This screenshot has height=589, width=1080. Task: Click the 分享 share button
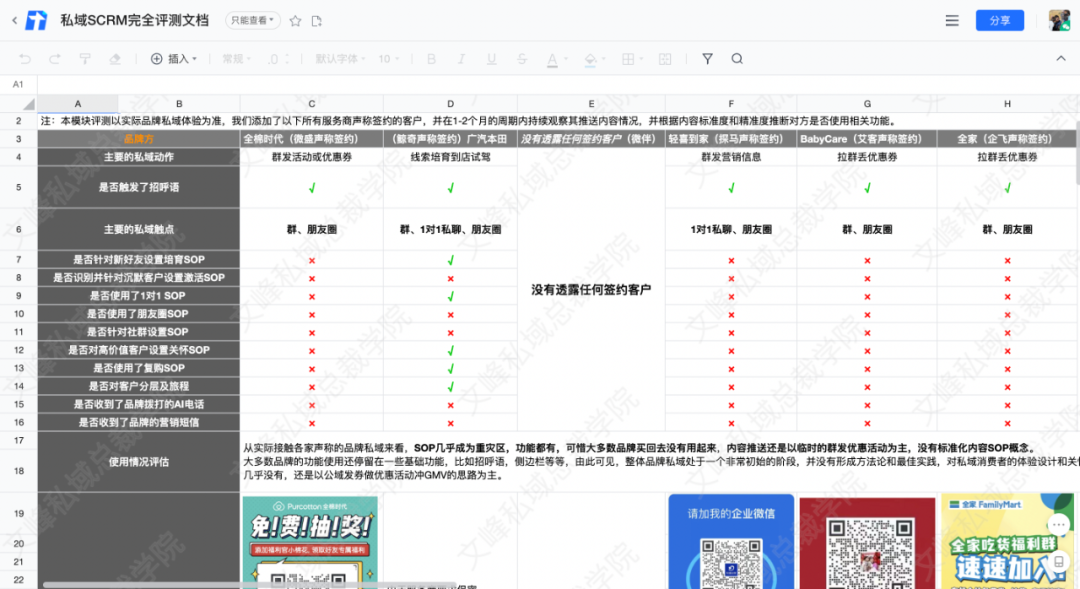(x=999, y=21)
